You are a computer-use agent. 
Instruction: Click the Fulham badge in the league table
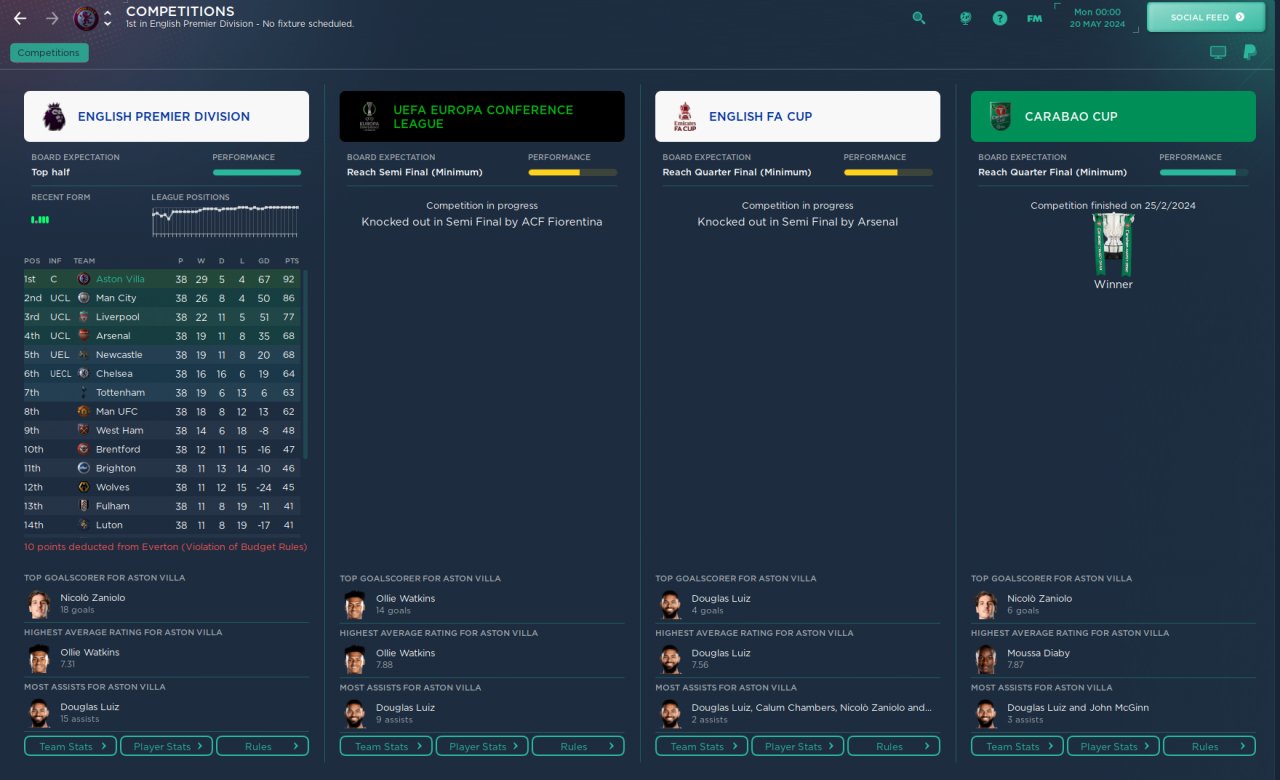point(84,506)
